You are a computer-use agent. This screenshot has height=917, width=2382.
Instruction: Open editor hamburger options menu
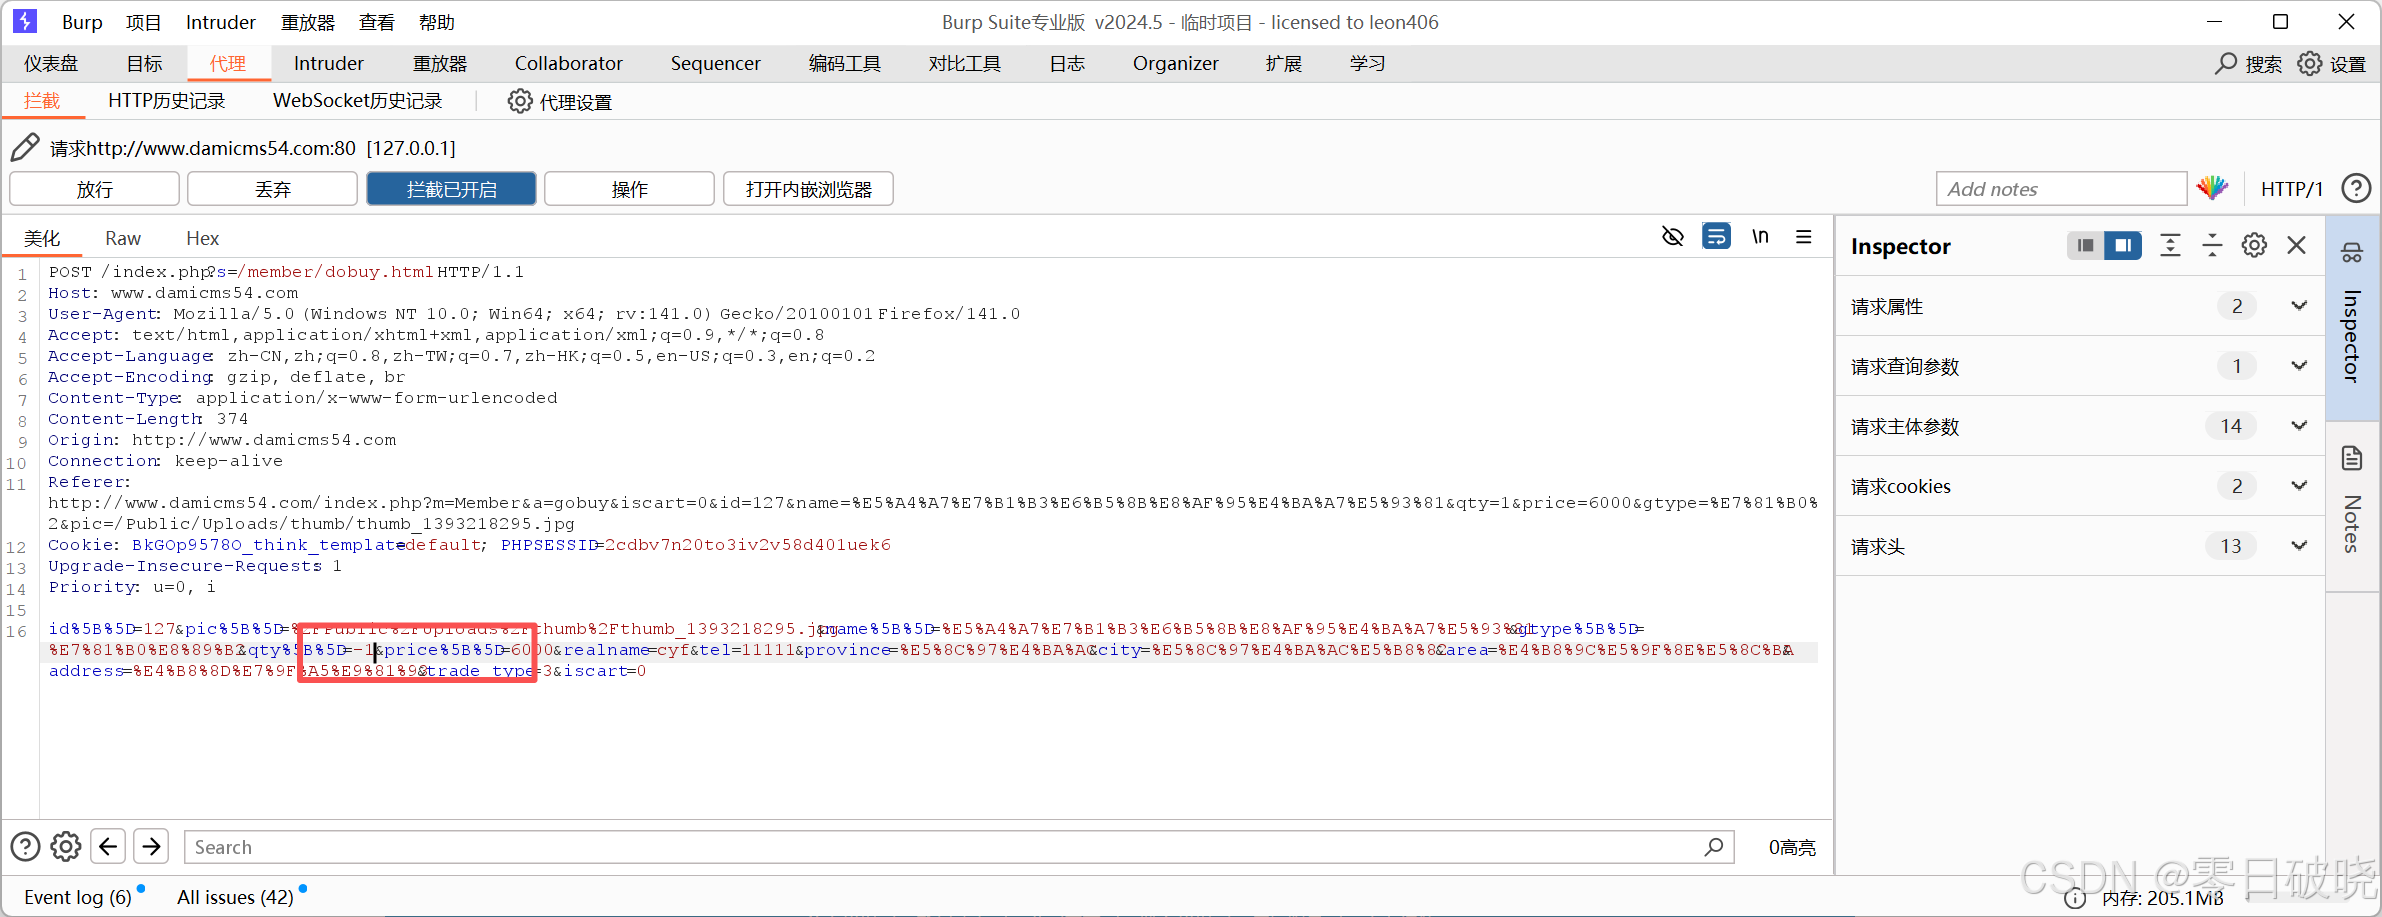tap(1804, 237)
